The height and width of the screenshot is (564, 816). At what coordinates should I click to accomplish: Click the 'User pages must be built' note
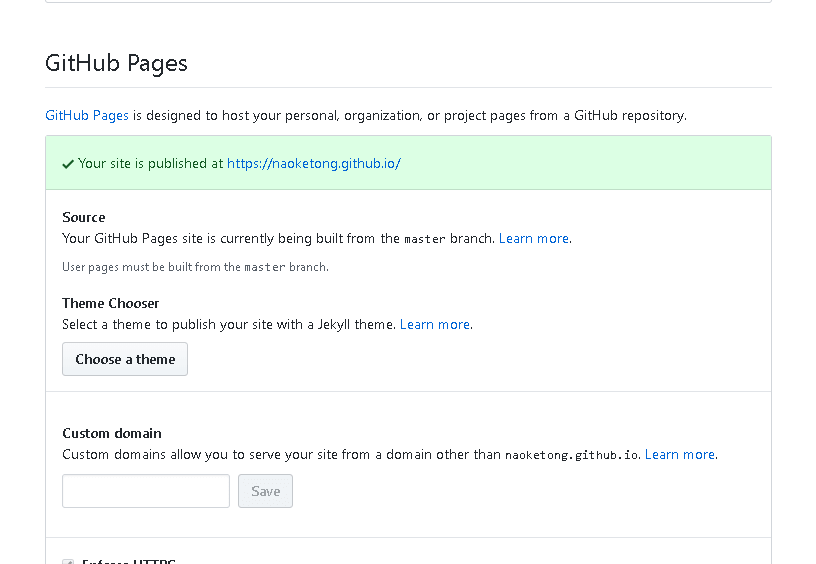195,267
